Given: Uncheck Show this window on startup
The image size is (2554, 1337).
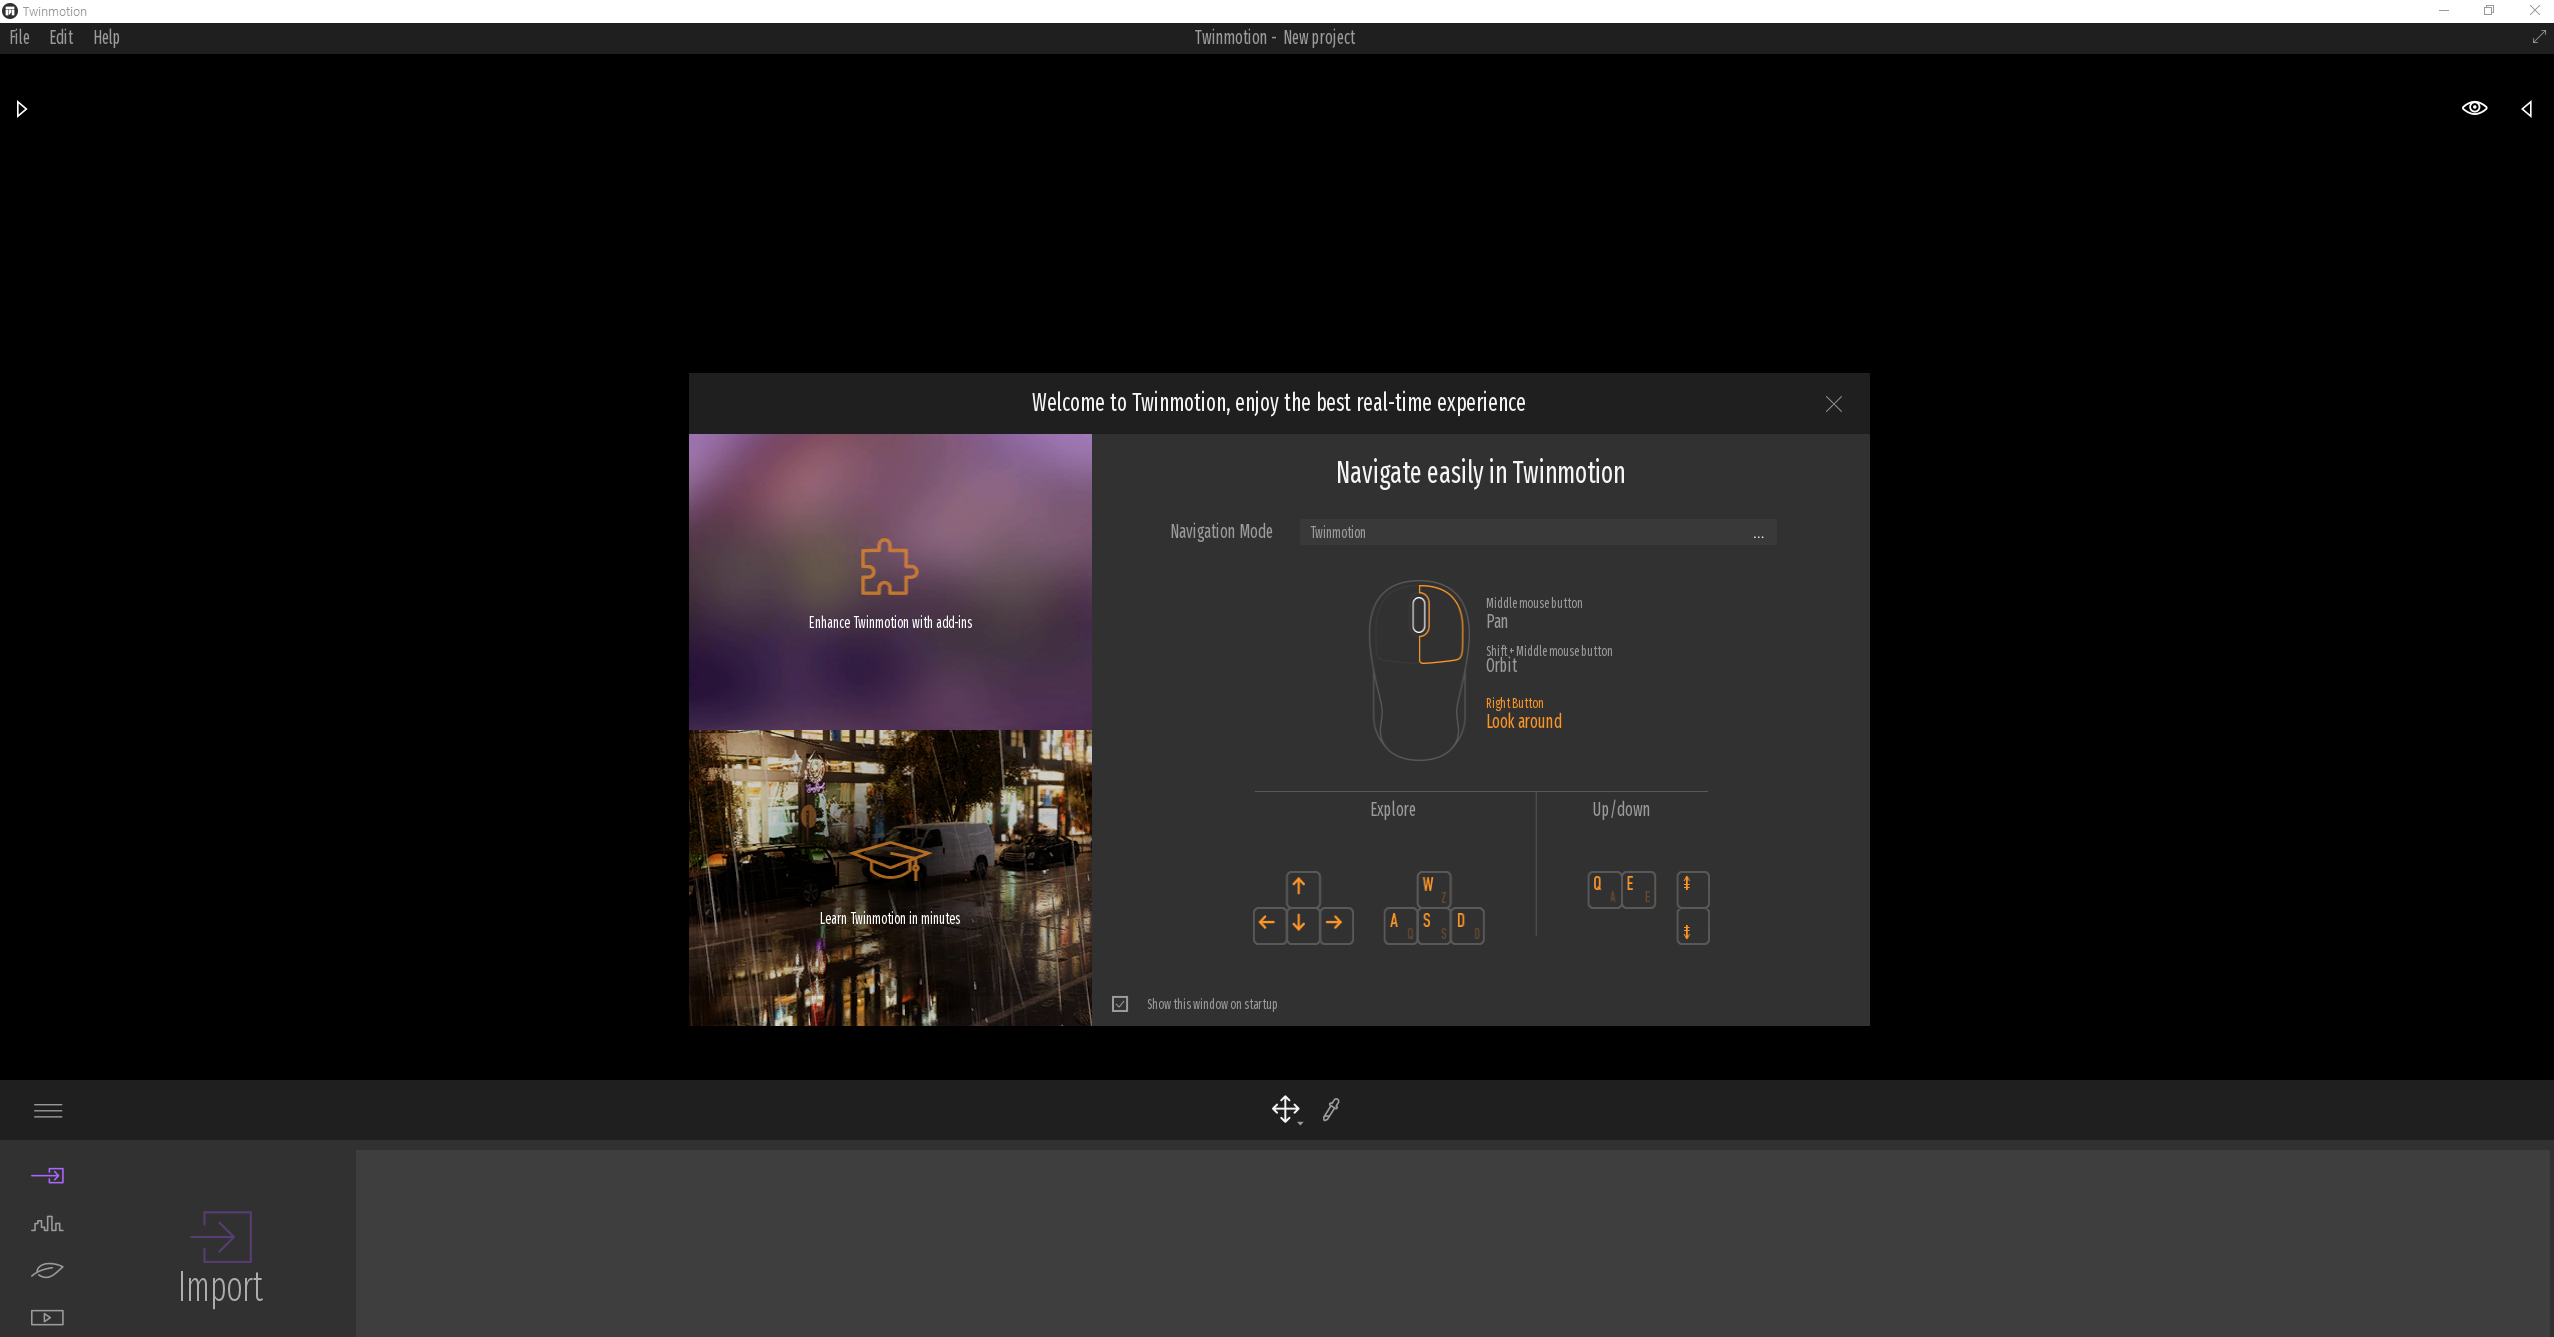Looking at the screenshot, I should (x=1120, y=1004).
